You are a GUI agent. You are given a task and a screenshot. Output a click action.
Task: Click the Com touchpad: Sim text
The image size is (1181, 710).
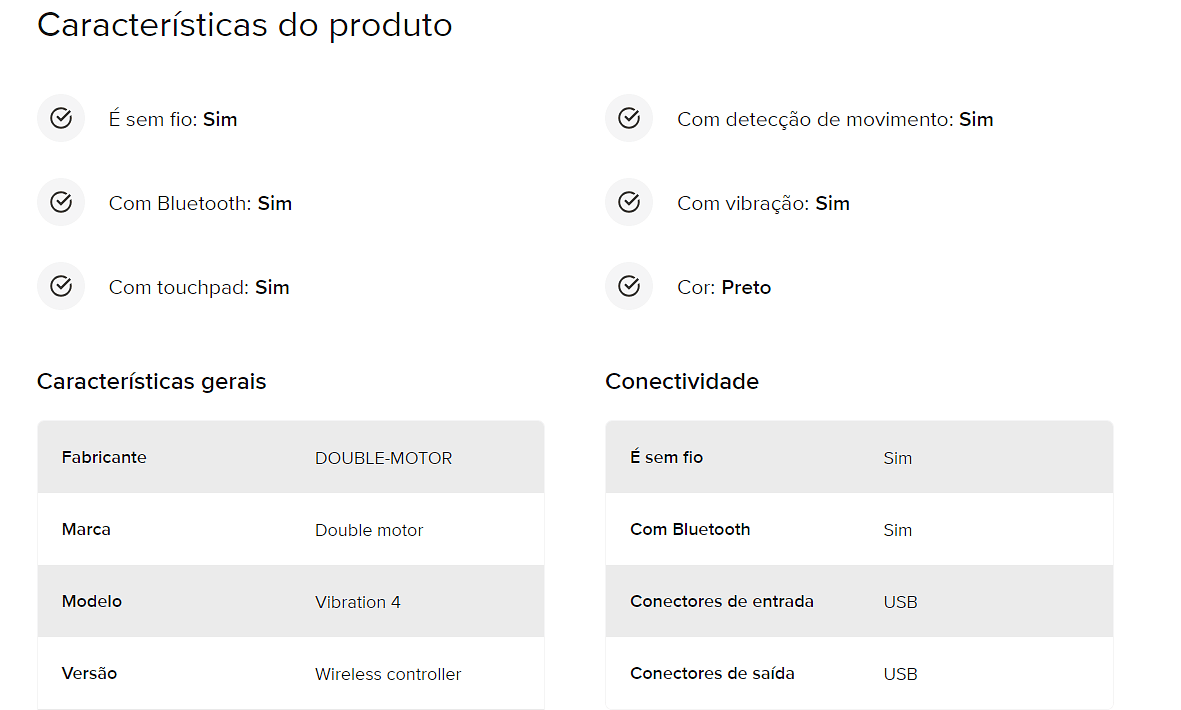click(x=199, y=288)
